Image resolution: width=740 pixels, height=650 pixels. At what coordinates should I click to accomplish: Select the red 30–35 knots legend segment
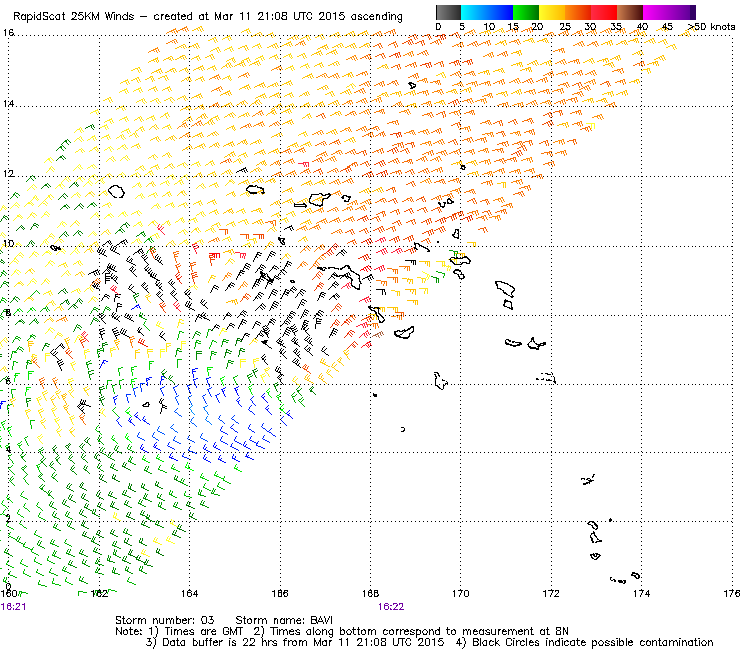[x=604, y=12]
